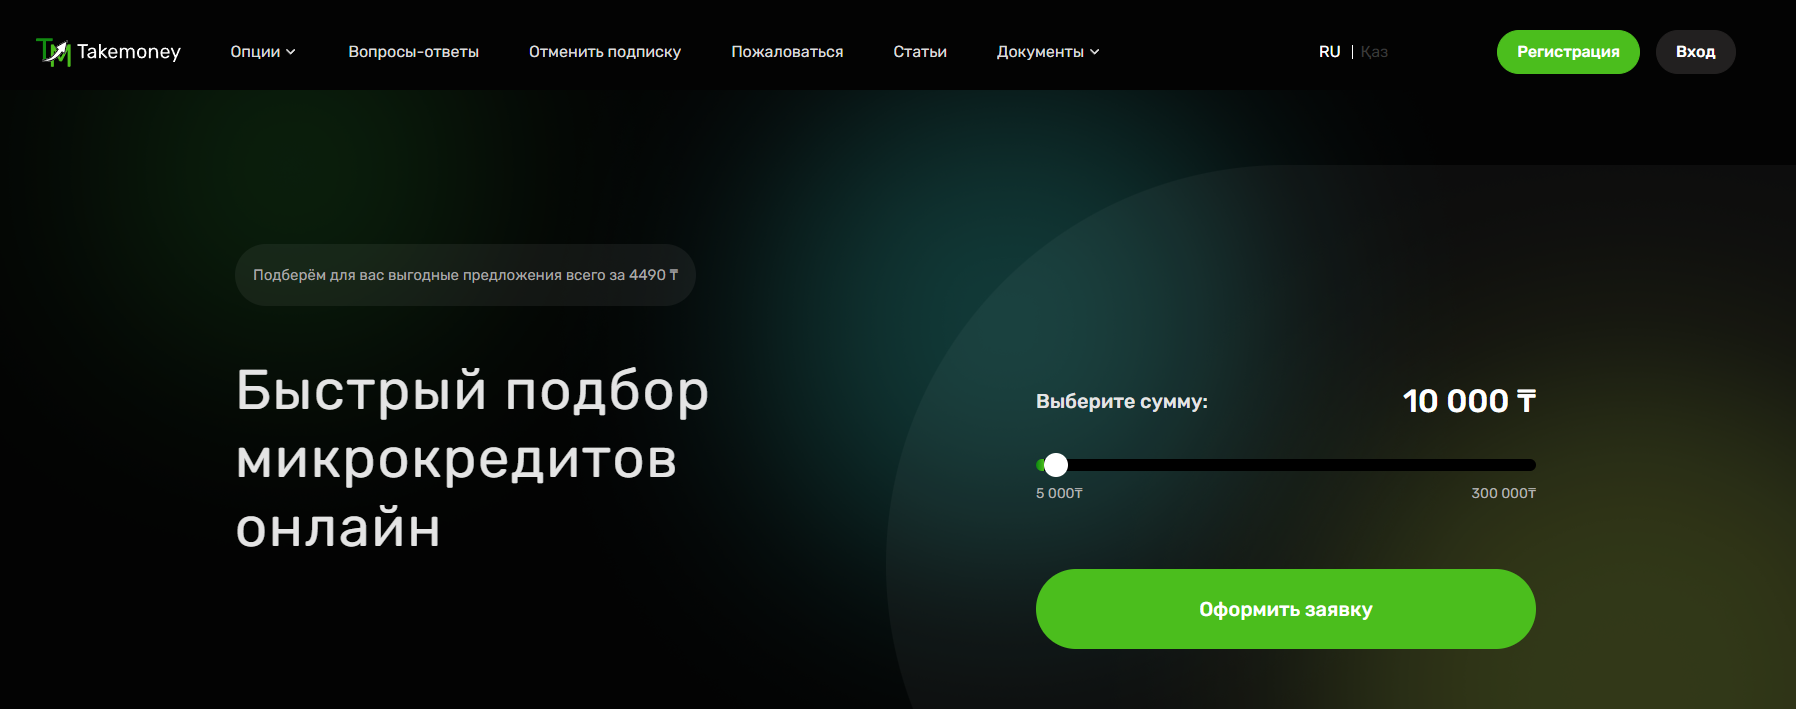Go to Отменить подписку

(605, 52)
